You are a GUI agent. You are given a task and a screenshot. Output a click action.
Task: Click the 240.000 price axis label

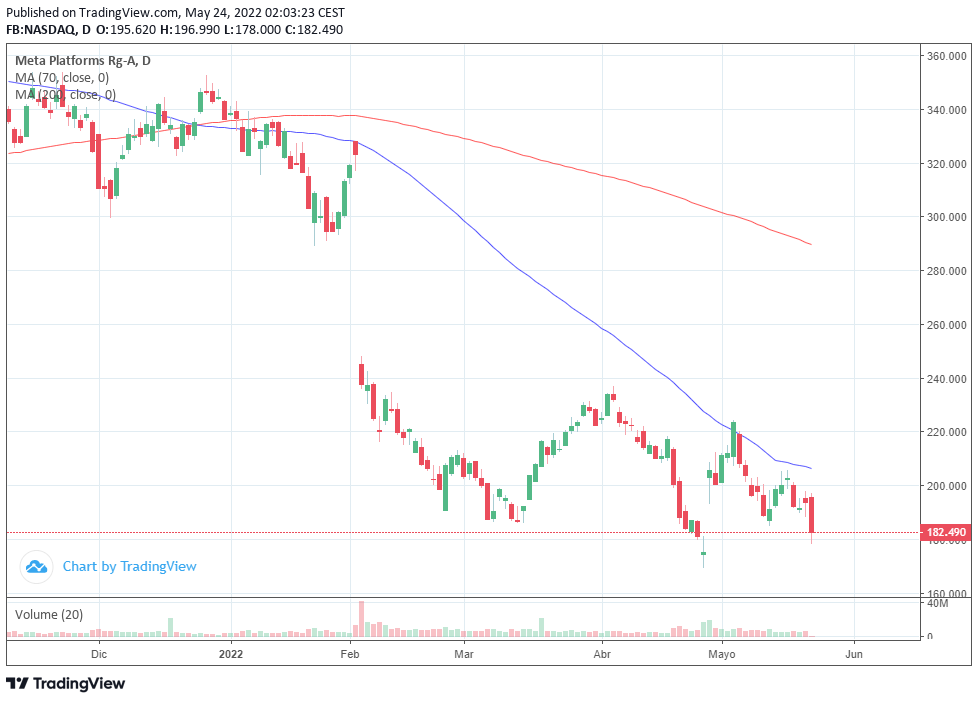point(947,379)
